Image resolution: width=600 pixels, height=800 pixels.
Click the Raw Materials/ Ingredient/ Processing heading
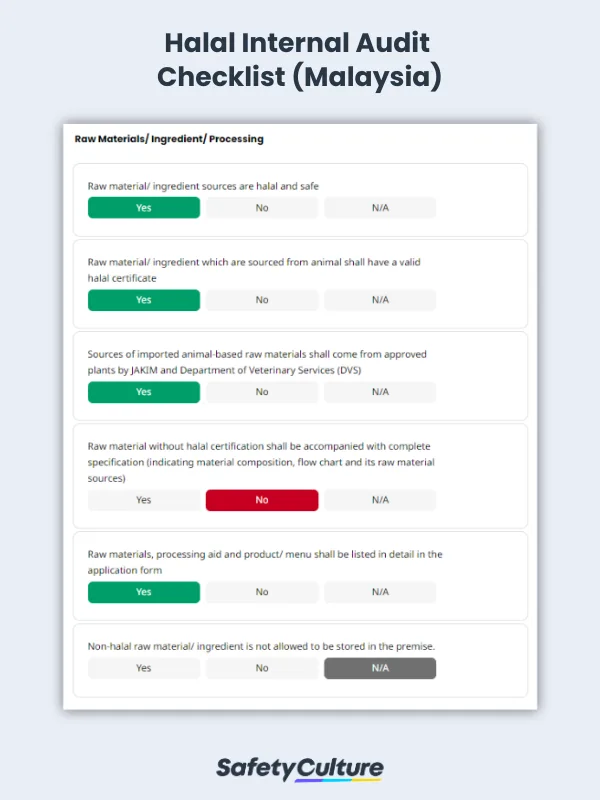[x=169, y=139]
